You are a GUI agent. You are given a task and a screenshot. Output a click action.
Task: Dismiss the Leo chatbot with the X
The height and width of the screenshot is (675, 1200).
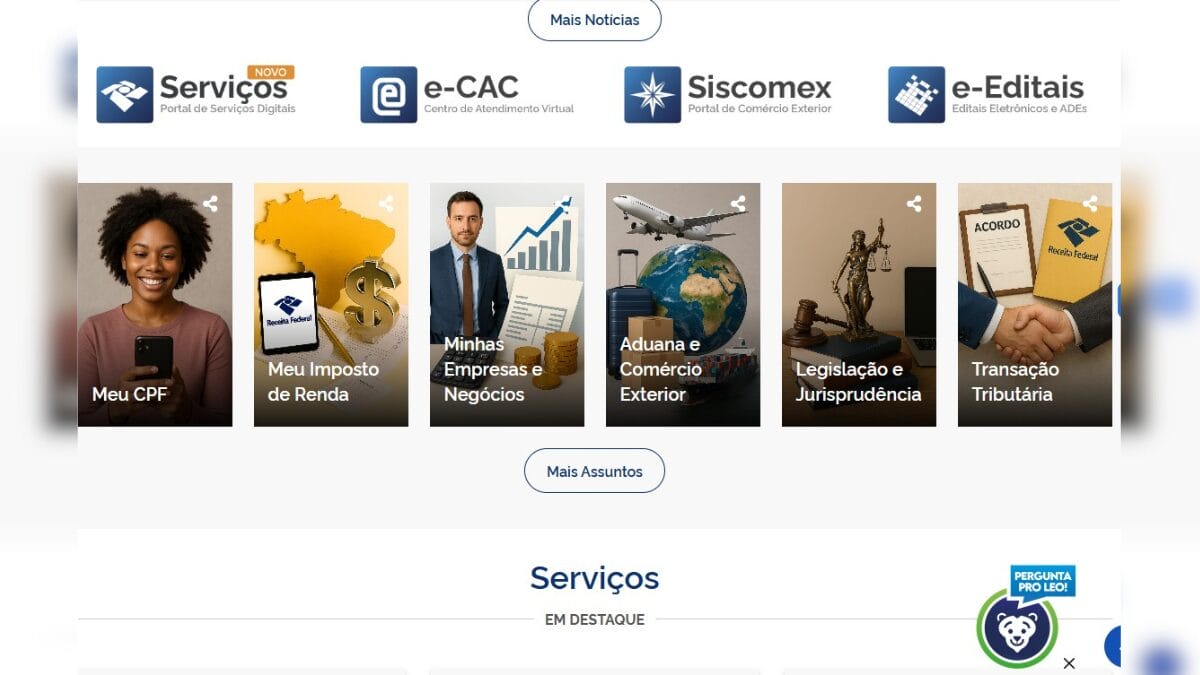coord(1069,663)
